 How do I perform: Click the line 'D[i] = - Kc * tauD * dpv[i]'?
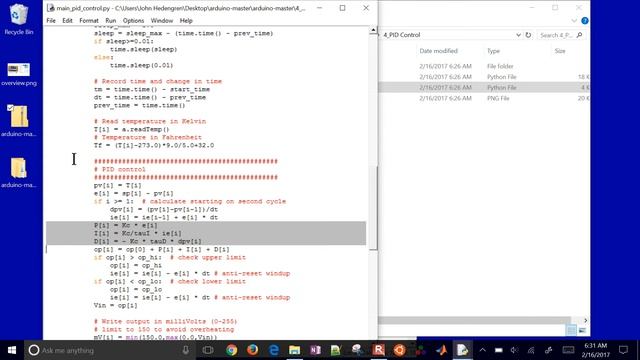tap(148, 241)
